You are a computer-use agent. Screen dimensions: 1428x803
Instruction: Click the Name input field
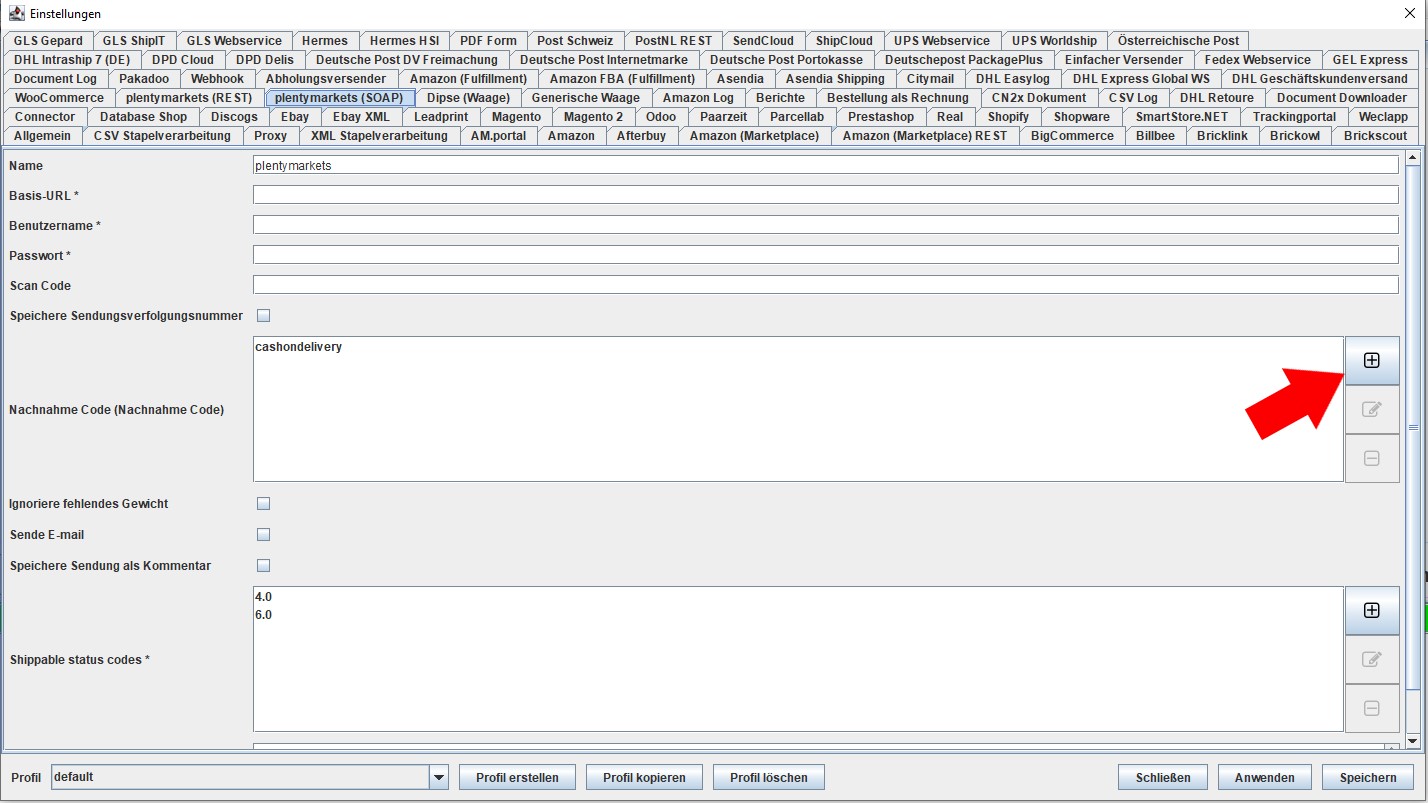coord(826,165)
